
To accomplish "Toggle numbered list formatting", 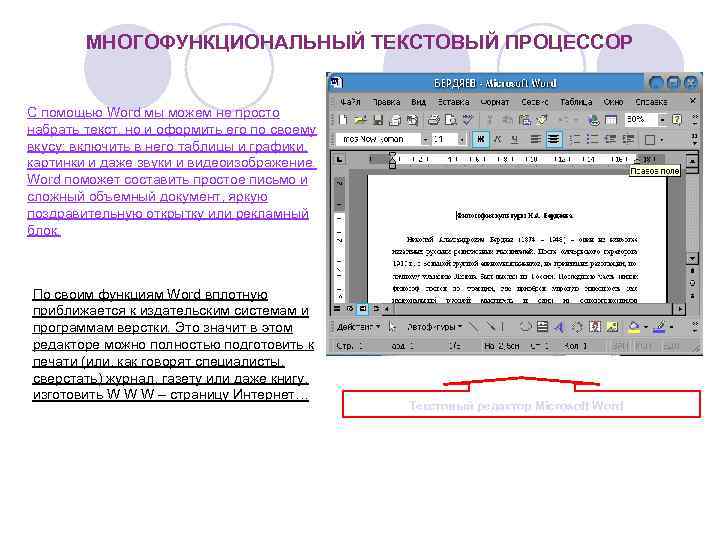I will tap(574, 139).
